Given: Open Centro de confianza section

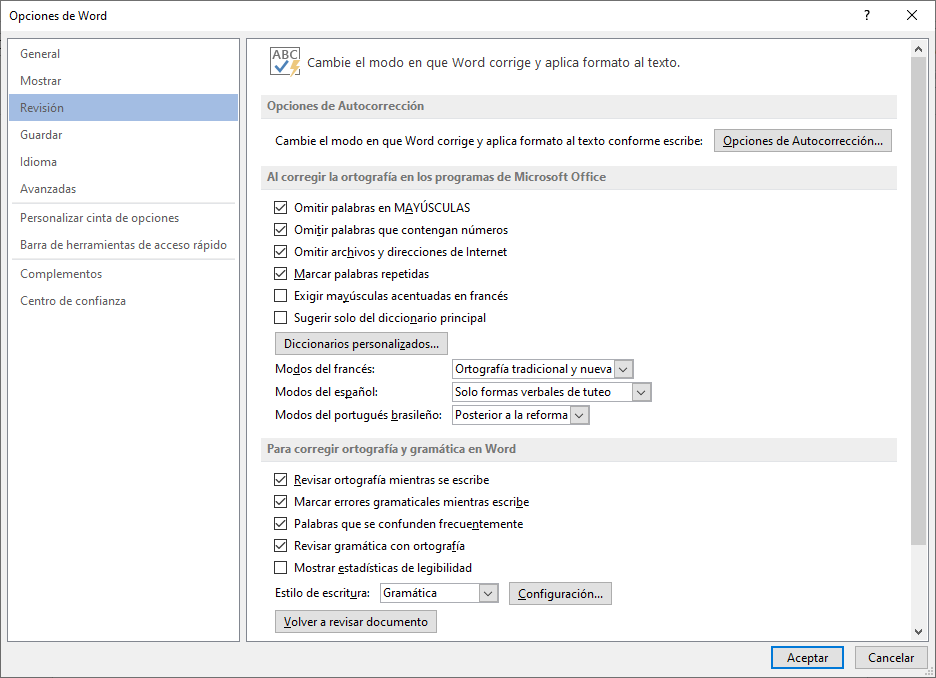Looking at the screenshot, I should pos(73,301).
